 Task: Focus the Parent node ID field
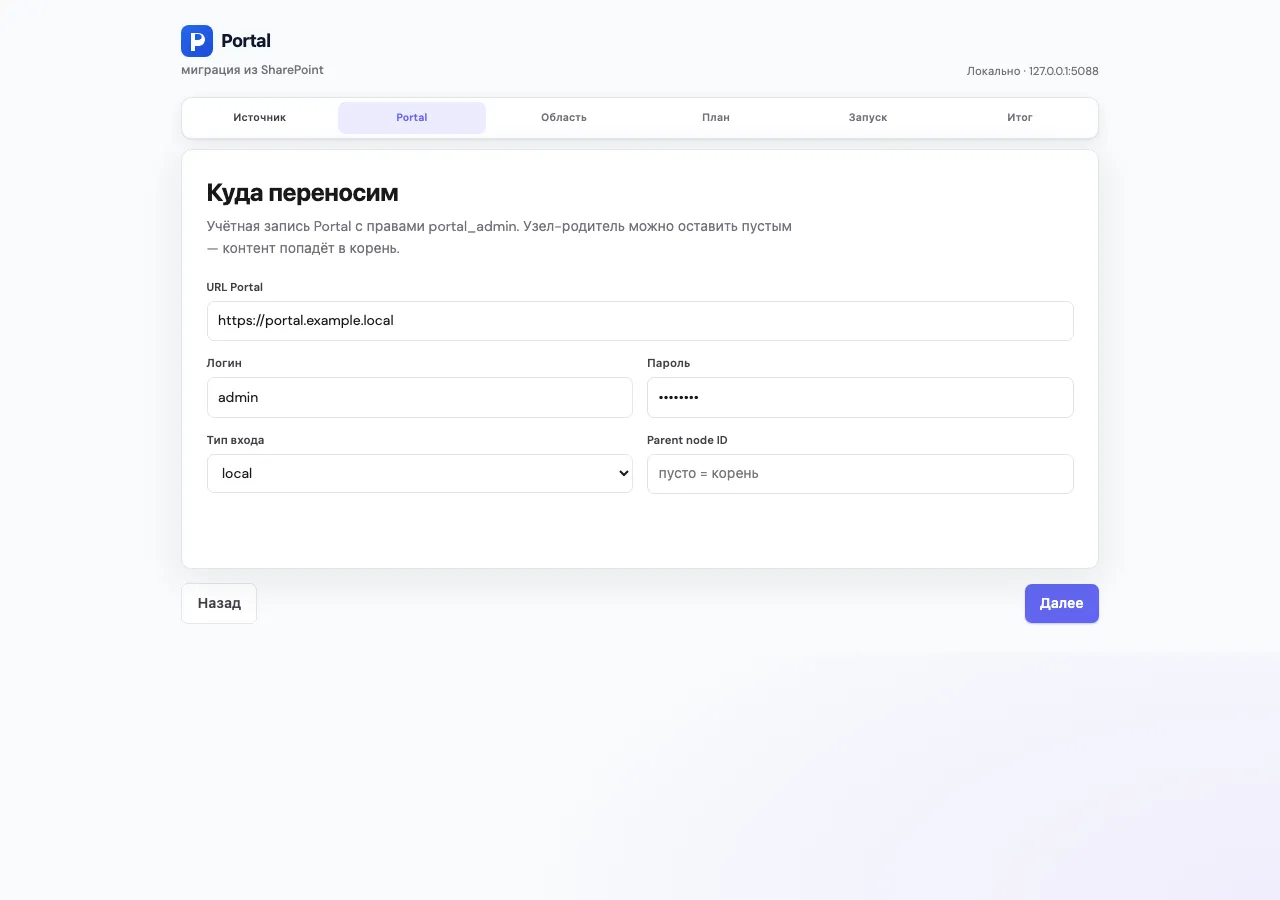(860, 474)
